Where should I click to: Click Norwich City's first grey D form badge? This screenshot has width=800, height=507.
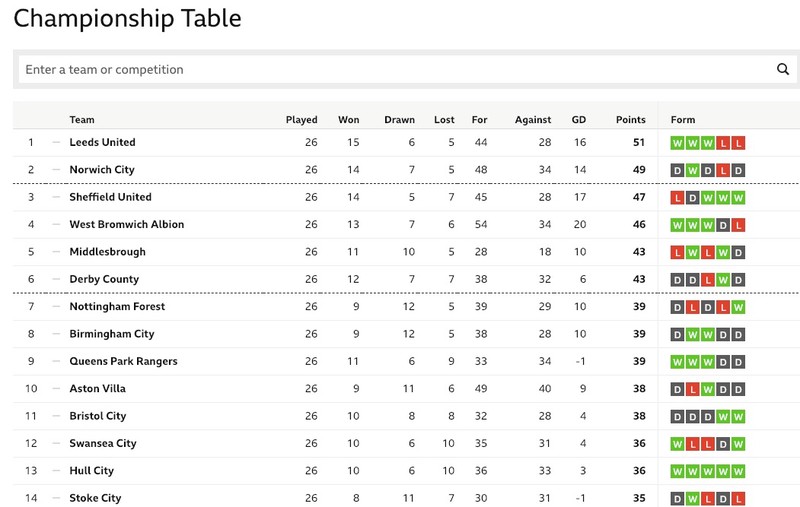click(677, 170)
